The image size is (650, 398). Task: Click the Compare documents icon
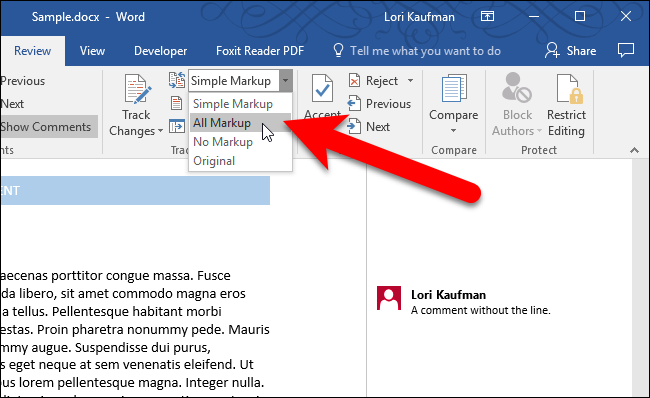pos(454,88)
